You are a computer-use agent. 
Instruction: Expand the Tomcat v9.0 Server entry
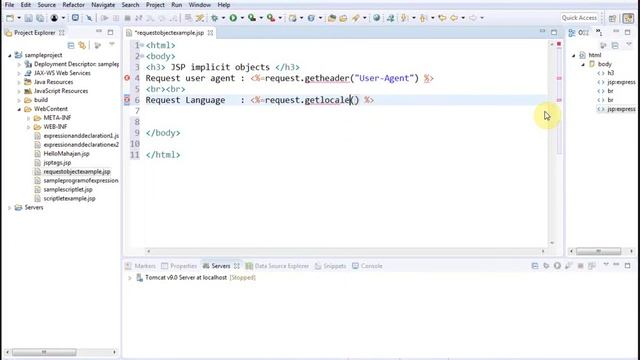[130, 278]
